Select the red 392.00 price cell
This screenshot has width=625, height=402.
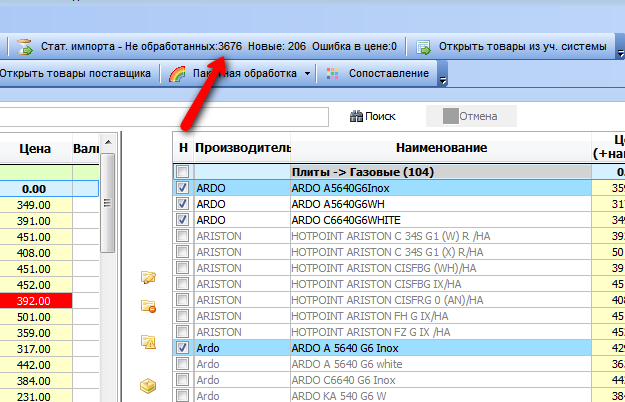point(35,301)
